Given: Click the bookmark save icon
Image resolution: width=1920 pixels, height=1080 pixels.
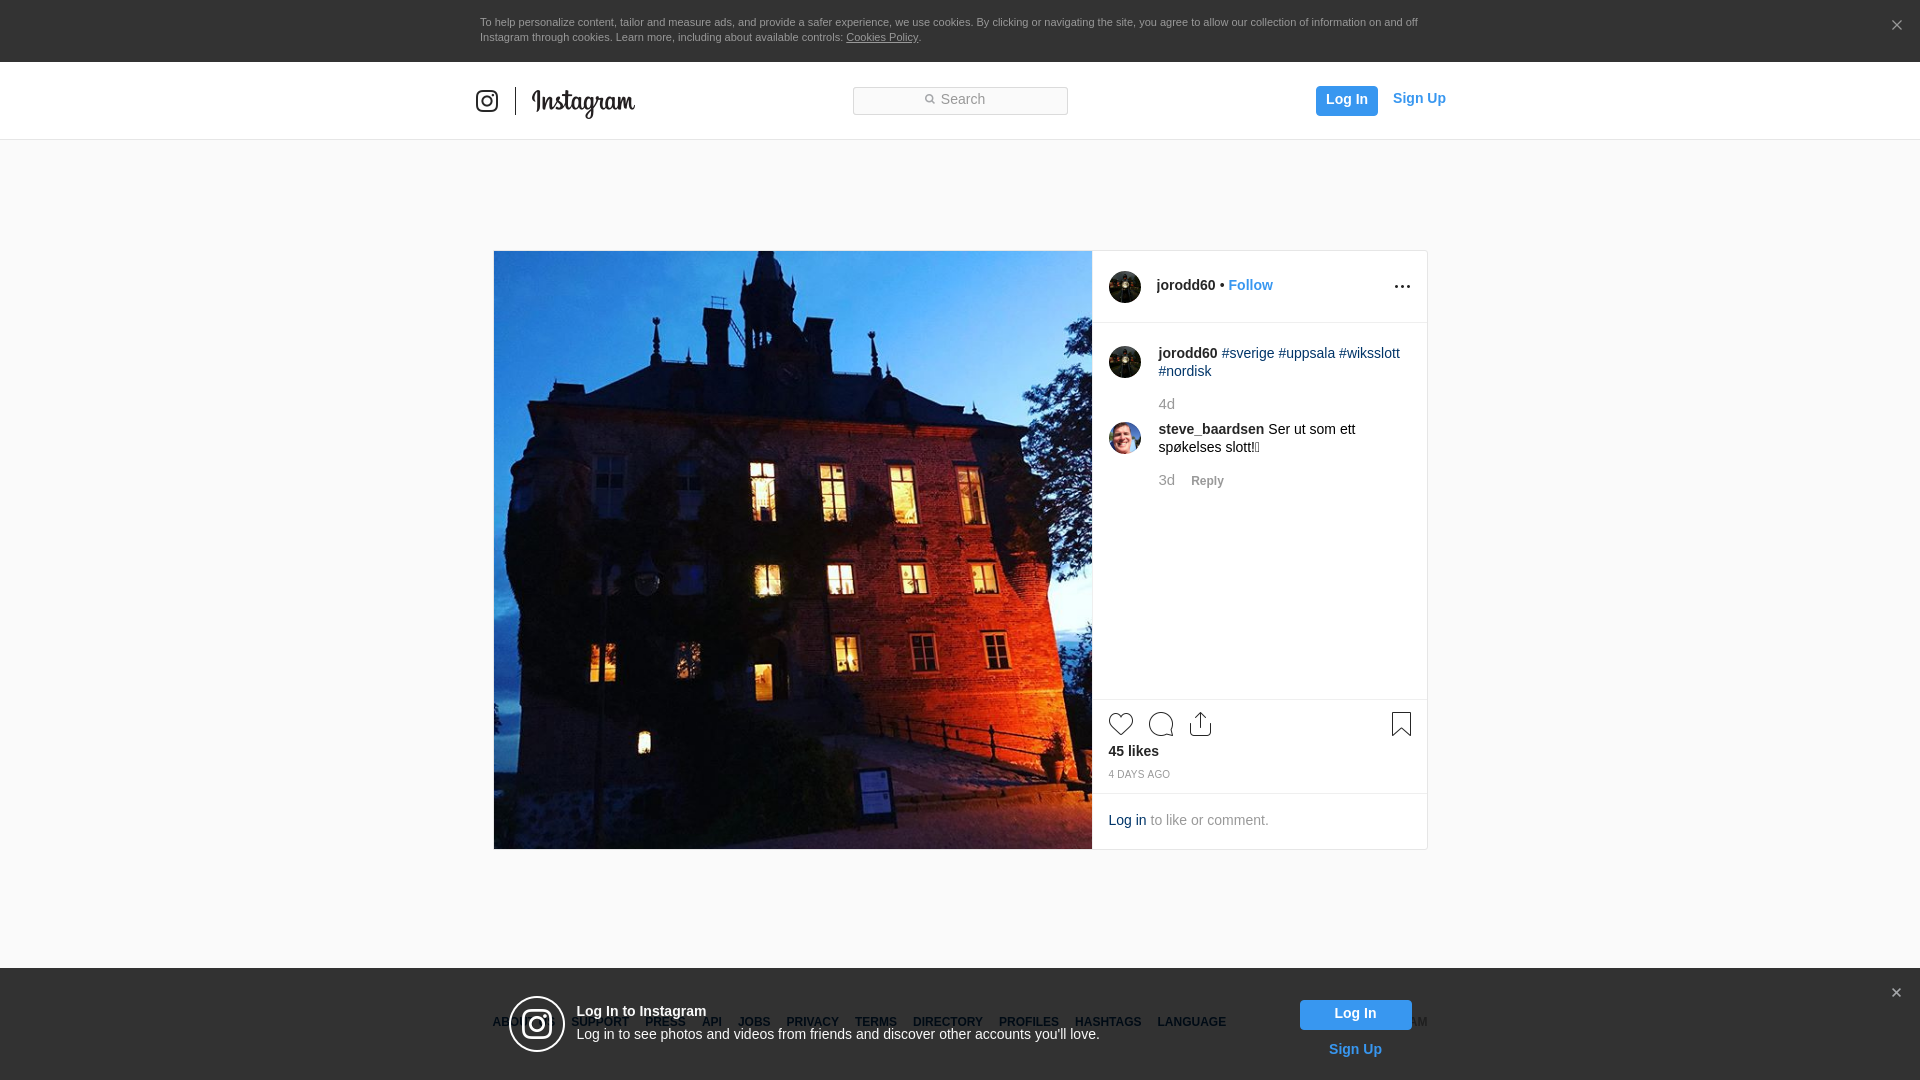Looking at the screenshot, I should pos(1401,724).
